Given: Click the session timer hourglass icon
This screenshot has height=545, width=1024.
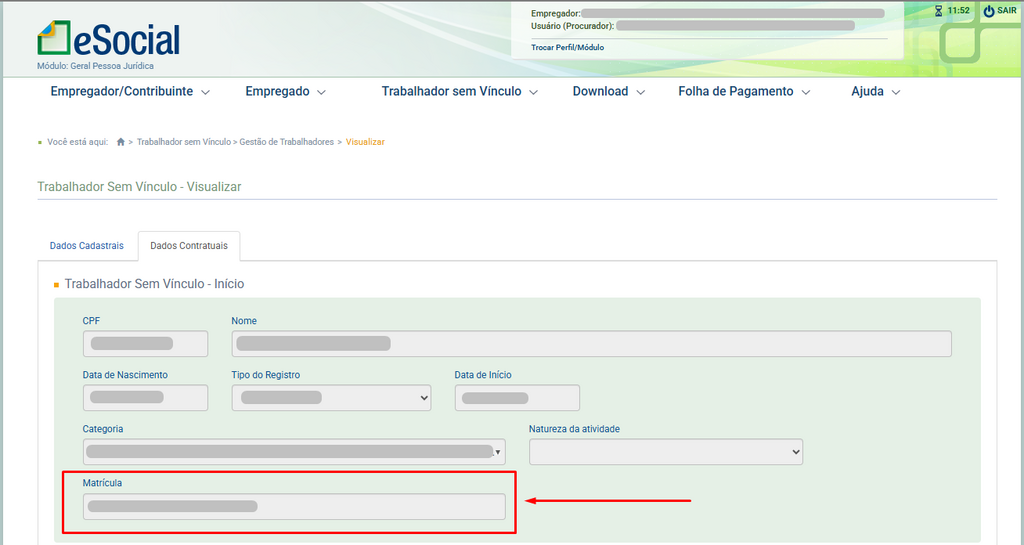Looking at the screenshot, I should tap(938, 11).
